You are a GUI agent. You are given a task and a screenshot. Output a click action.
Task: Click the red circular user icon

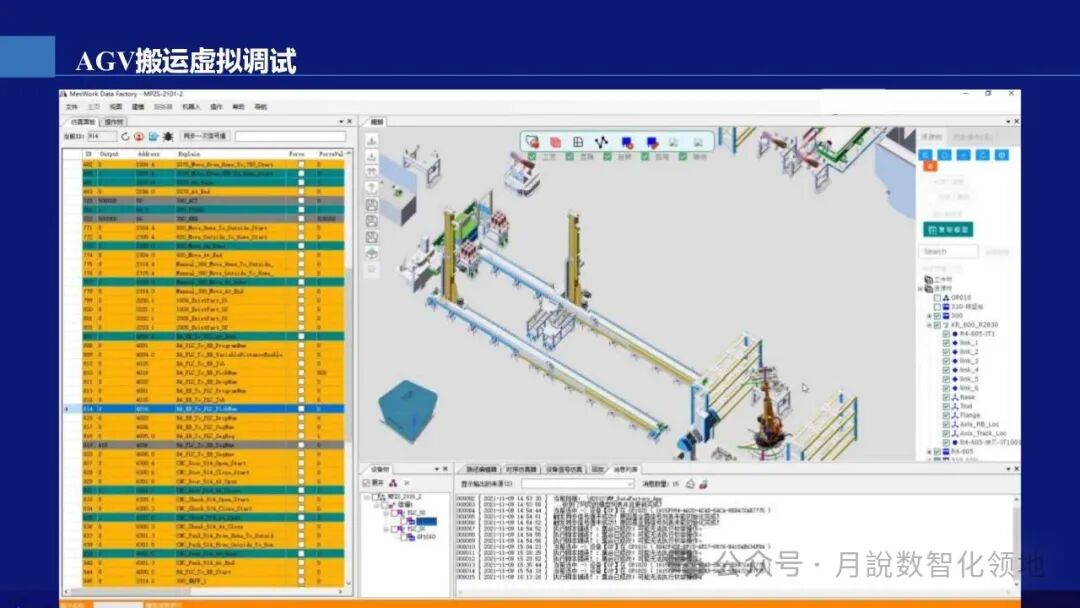[139, 137]
